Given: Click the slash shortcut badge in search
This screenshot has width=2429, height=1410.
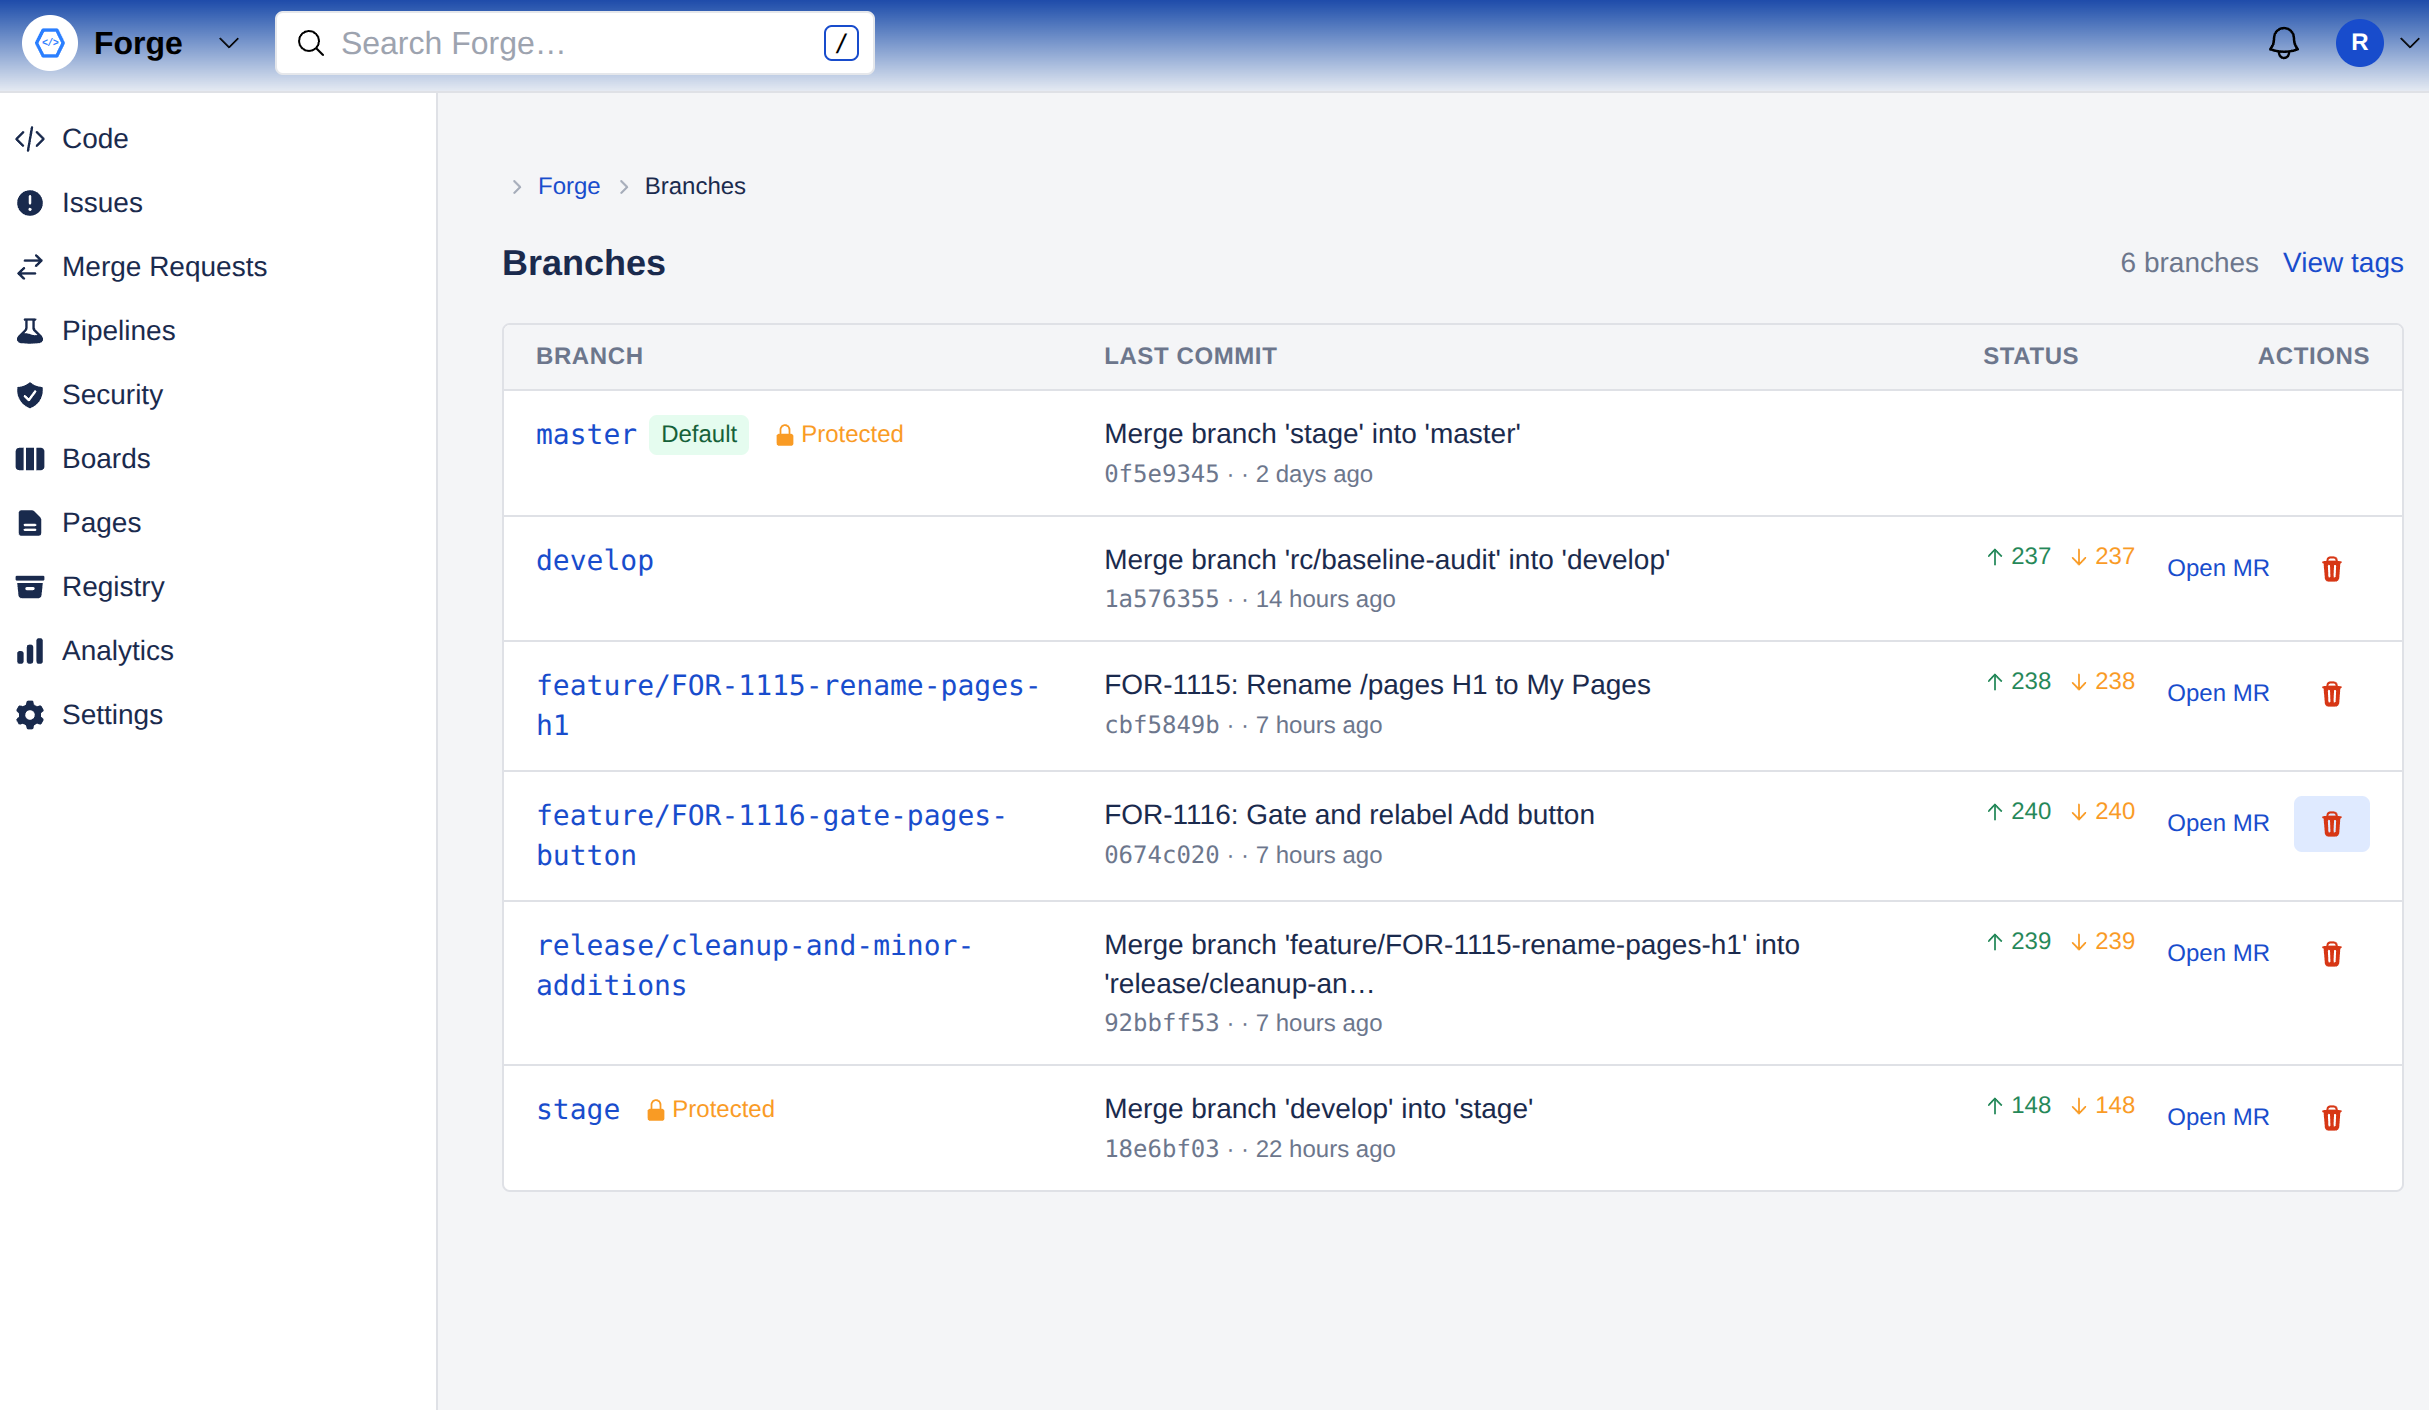Looking at the screenshot, I should tap(841, 43).
